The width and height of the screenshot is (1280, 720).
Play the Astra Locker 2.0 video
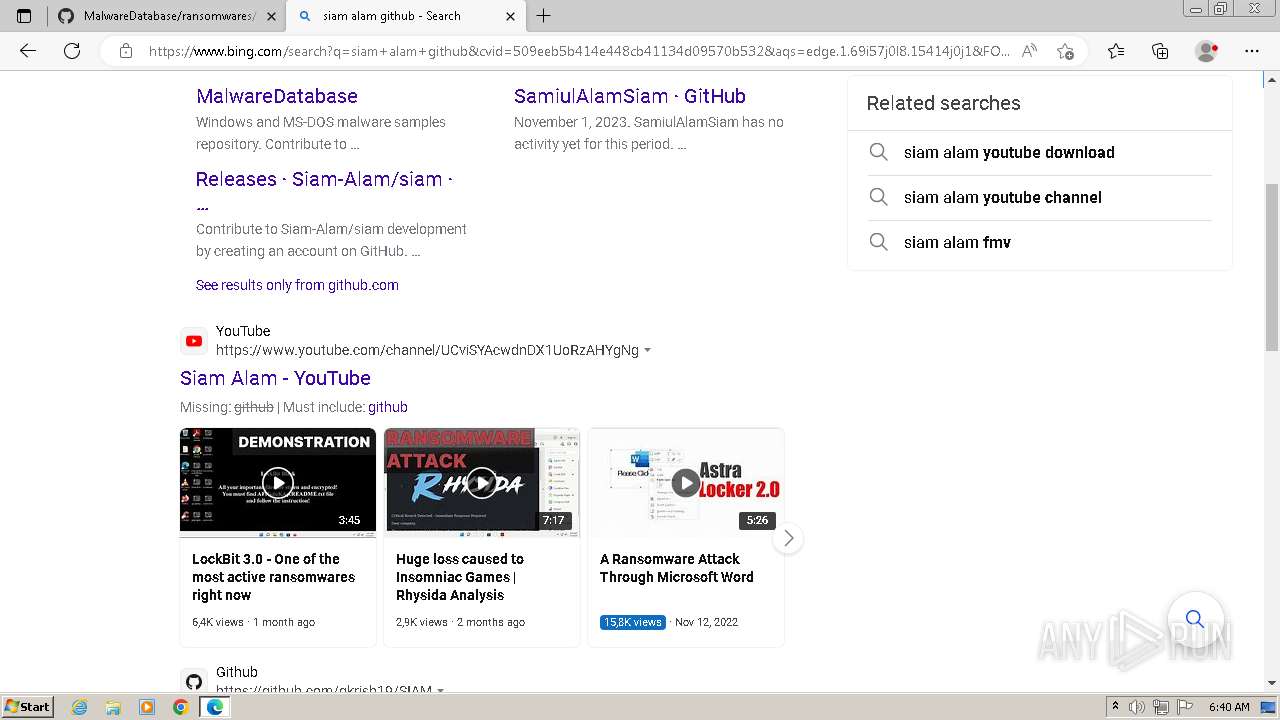pos(686,483)
